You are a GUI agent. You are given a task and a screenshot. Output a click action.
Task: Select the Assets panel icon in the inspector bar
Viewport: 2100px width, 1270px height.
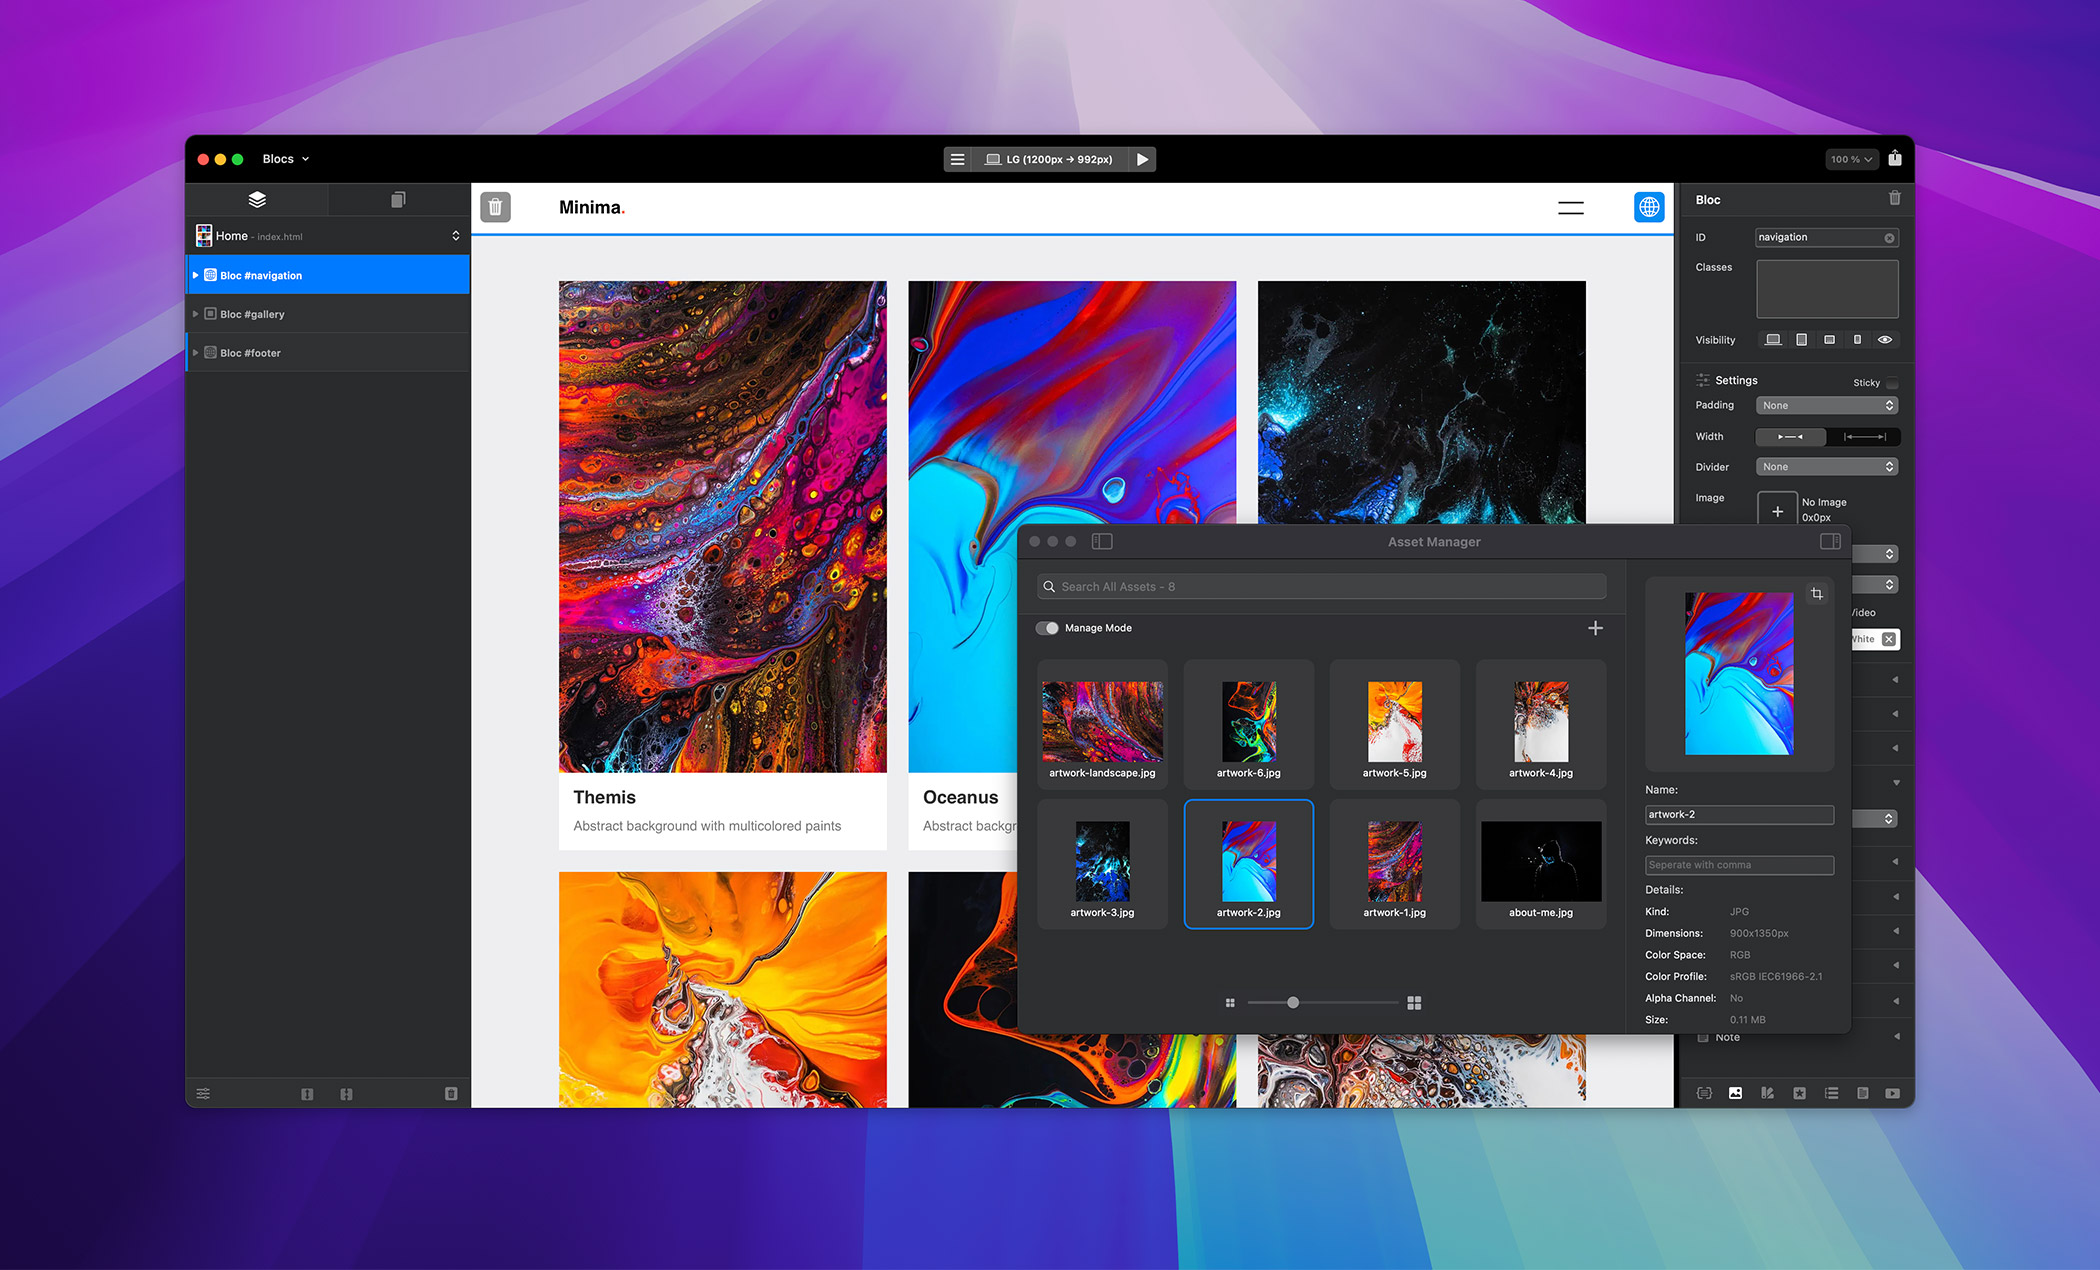point(1736,1093)
